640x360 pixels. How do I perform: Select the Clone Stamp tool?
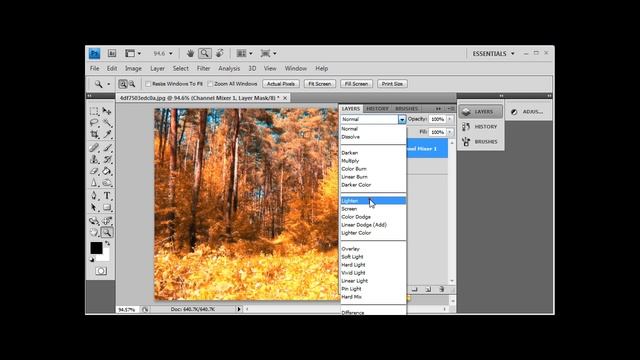(94, 160)
